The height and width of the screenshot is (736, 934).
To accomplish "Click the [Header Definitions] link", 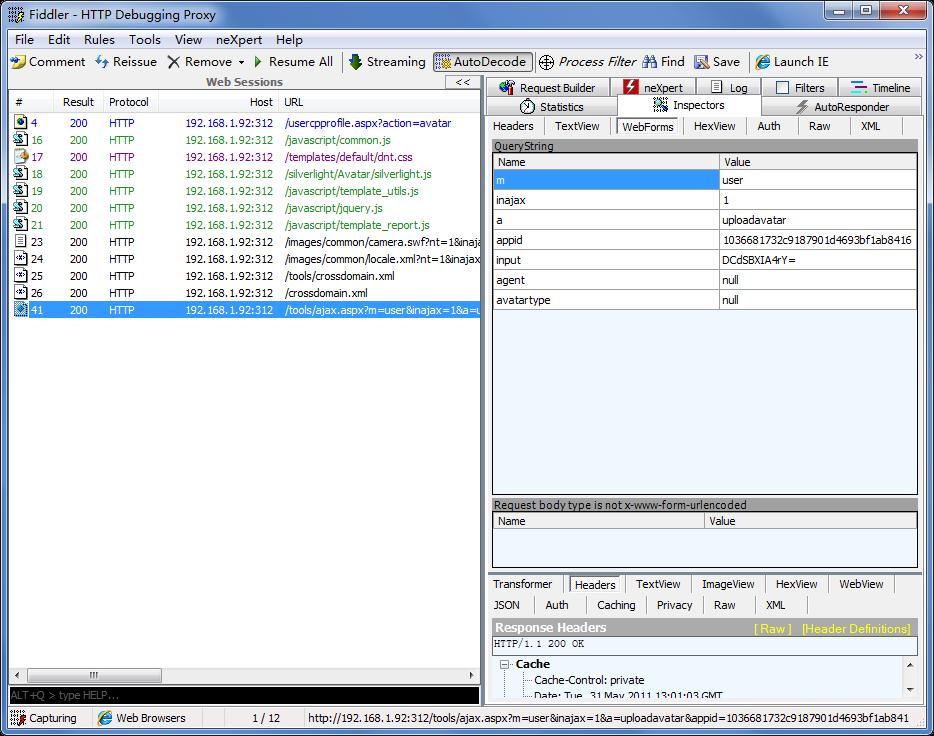I will pyautogui.click(x=855, y=629).
